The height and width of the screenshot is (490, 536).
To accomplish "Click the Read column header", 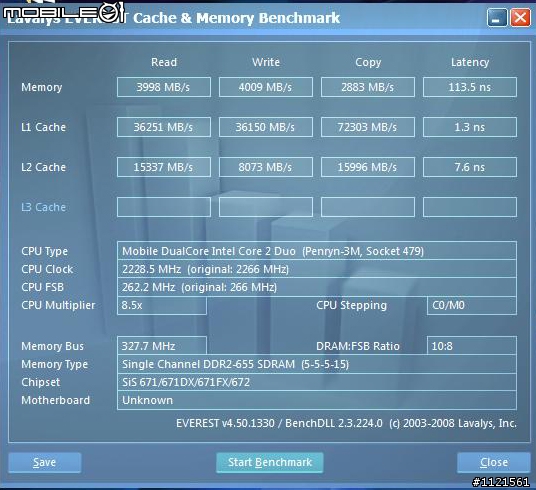I will pyautogui.click(x=164, y=62).
